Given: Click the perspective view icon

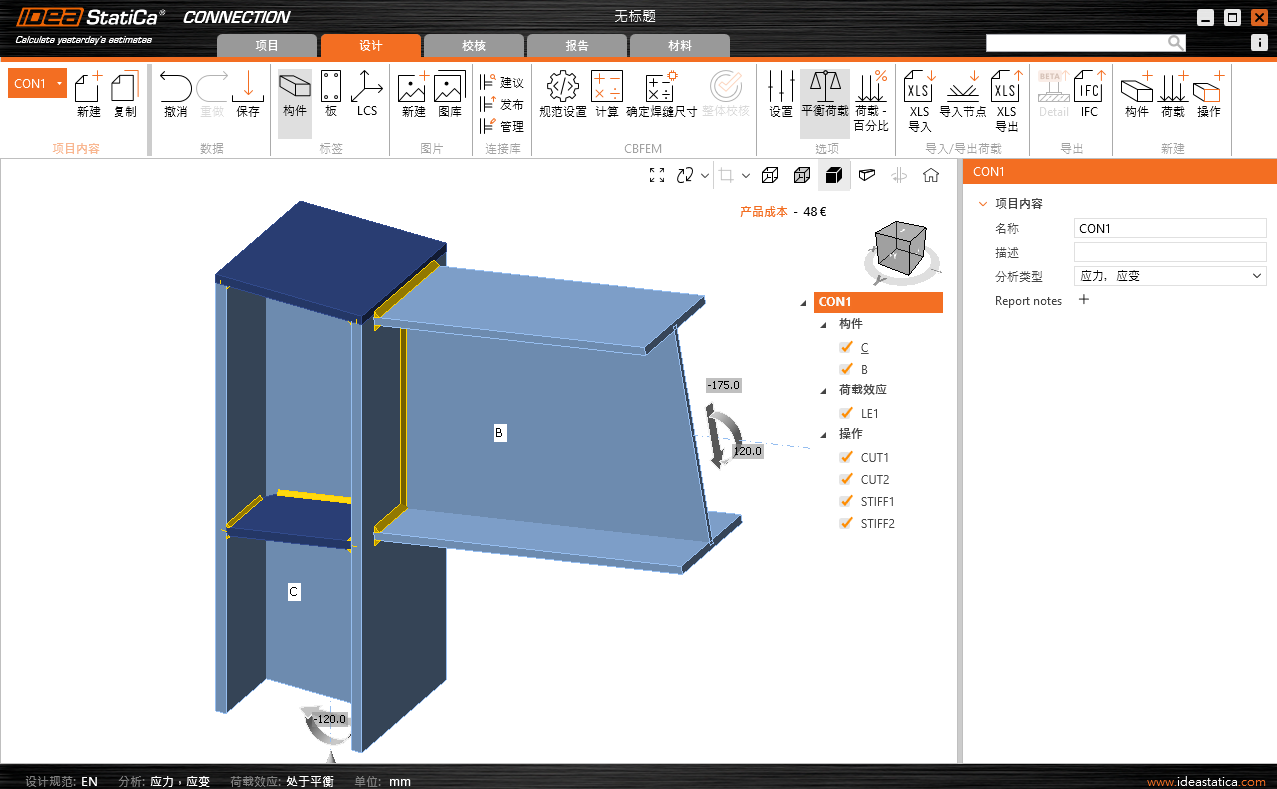Looking at the screenshot, I should pos(867,175).
